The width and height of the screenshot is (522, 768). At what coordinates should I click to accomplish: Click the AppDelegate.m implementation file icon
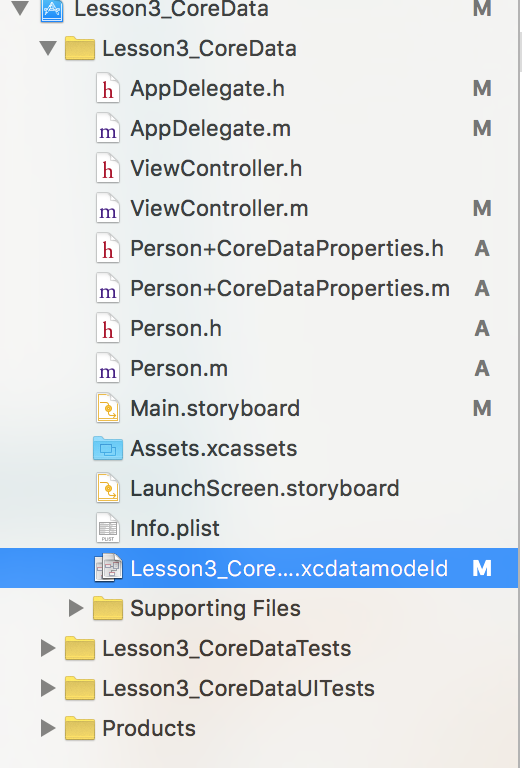coord(108,129)
